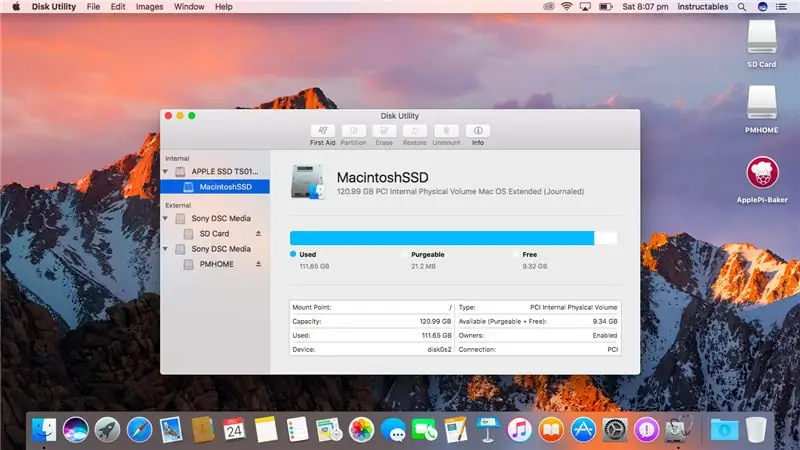Open Messages in the Dock
Screen dimensions: 800x450
click(x=393, y=431)
